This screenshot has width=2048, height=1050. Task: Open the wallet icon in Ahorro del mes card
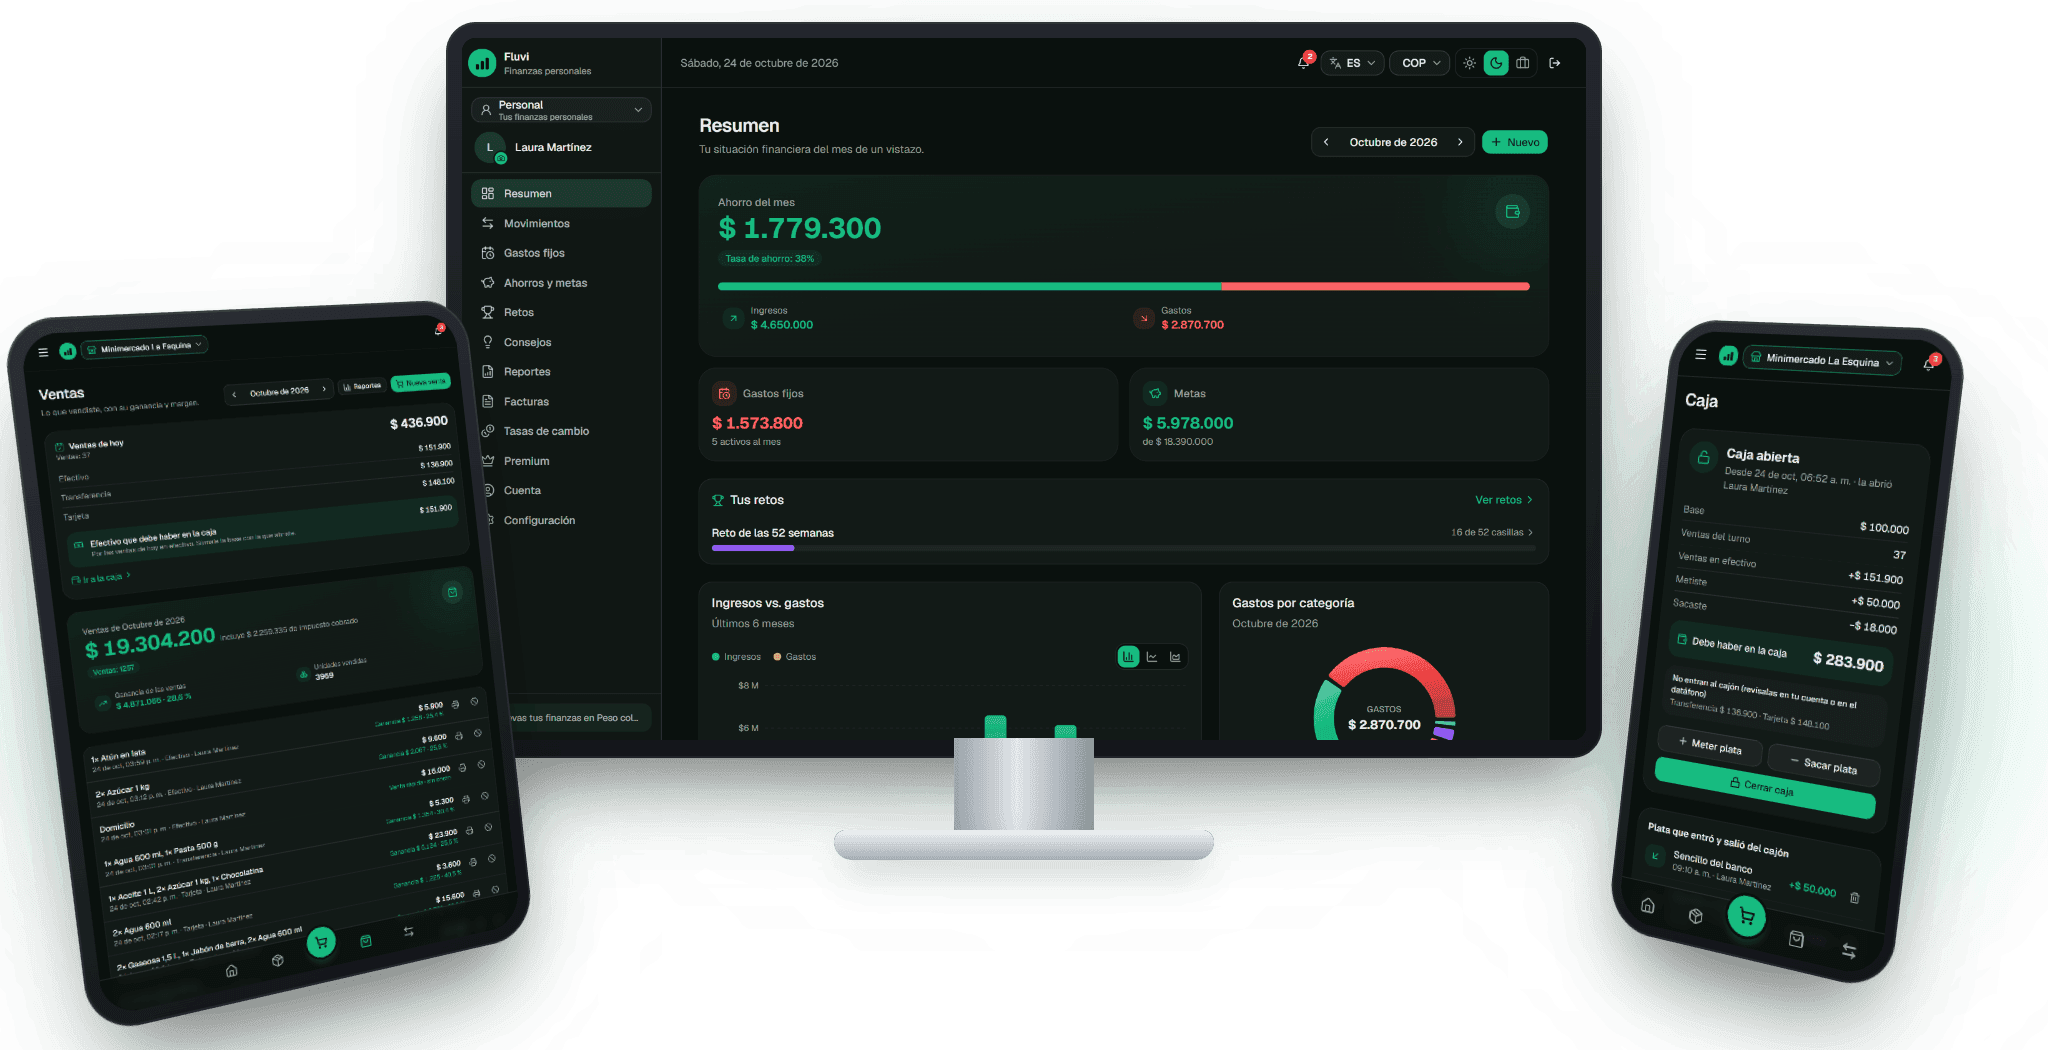pos(1512,211)
